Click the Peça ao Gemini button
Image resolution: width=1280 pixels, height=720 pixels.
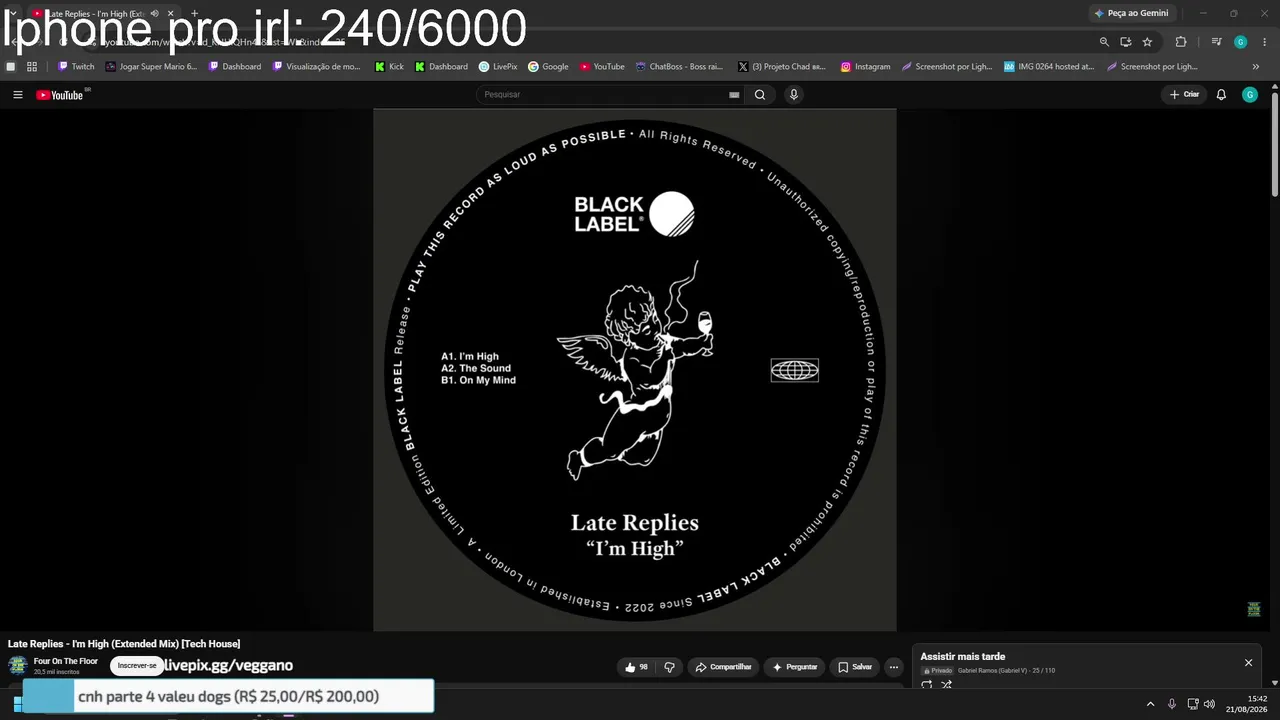tap(1131, 14)
